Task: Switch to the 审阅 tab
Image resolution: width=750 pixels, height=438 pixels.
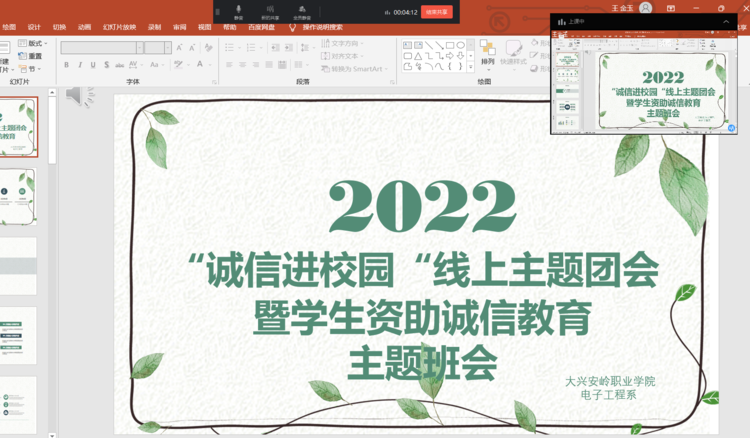Action: pos(180,27)
